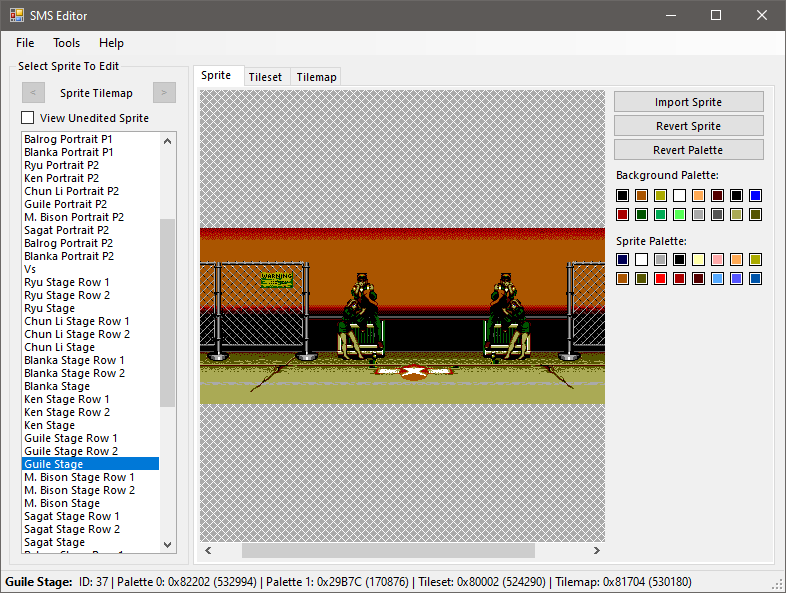786x593 pixels.
Task: Pick the bright red sprite palette swatch
Action: click(x=660, y=279)
